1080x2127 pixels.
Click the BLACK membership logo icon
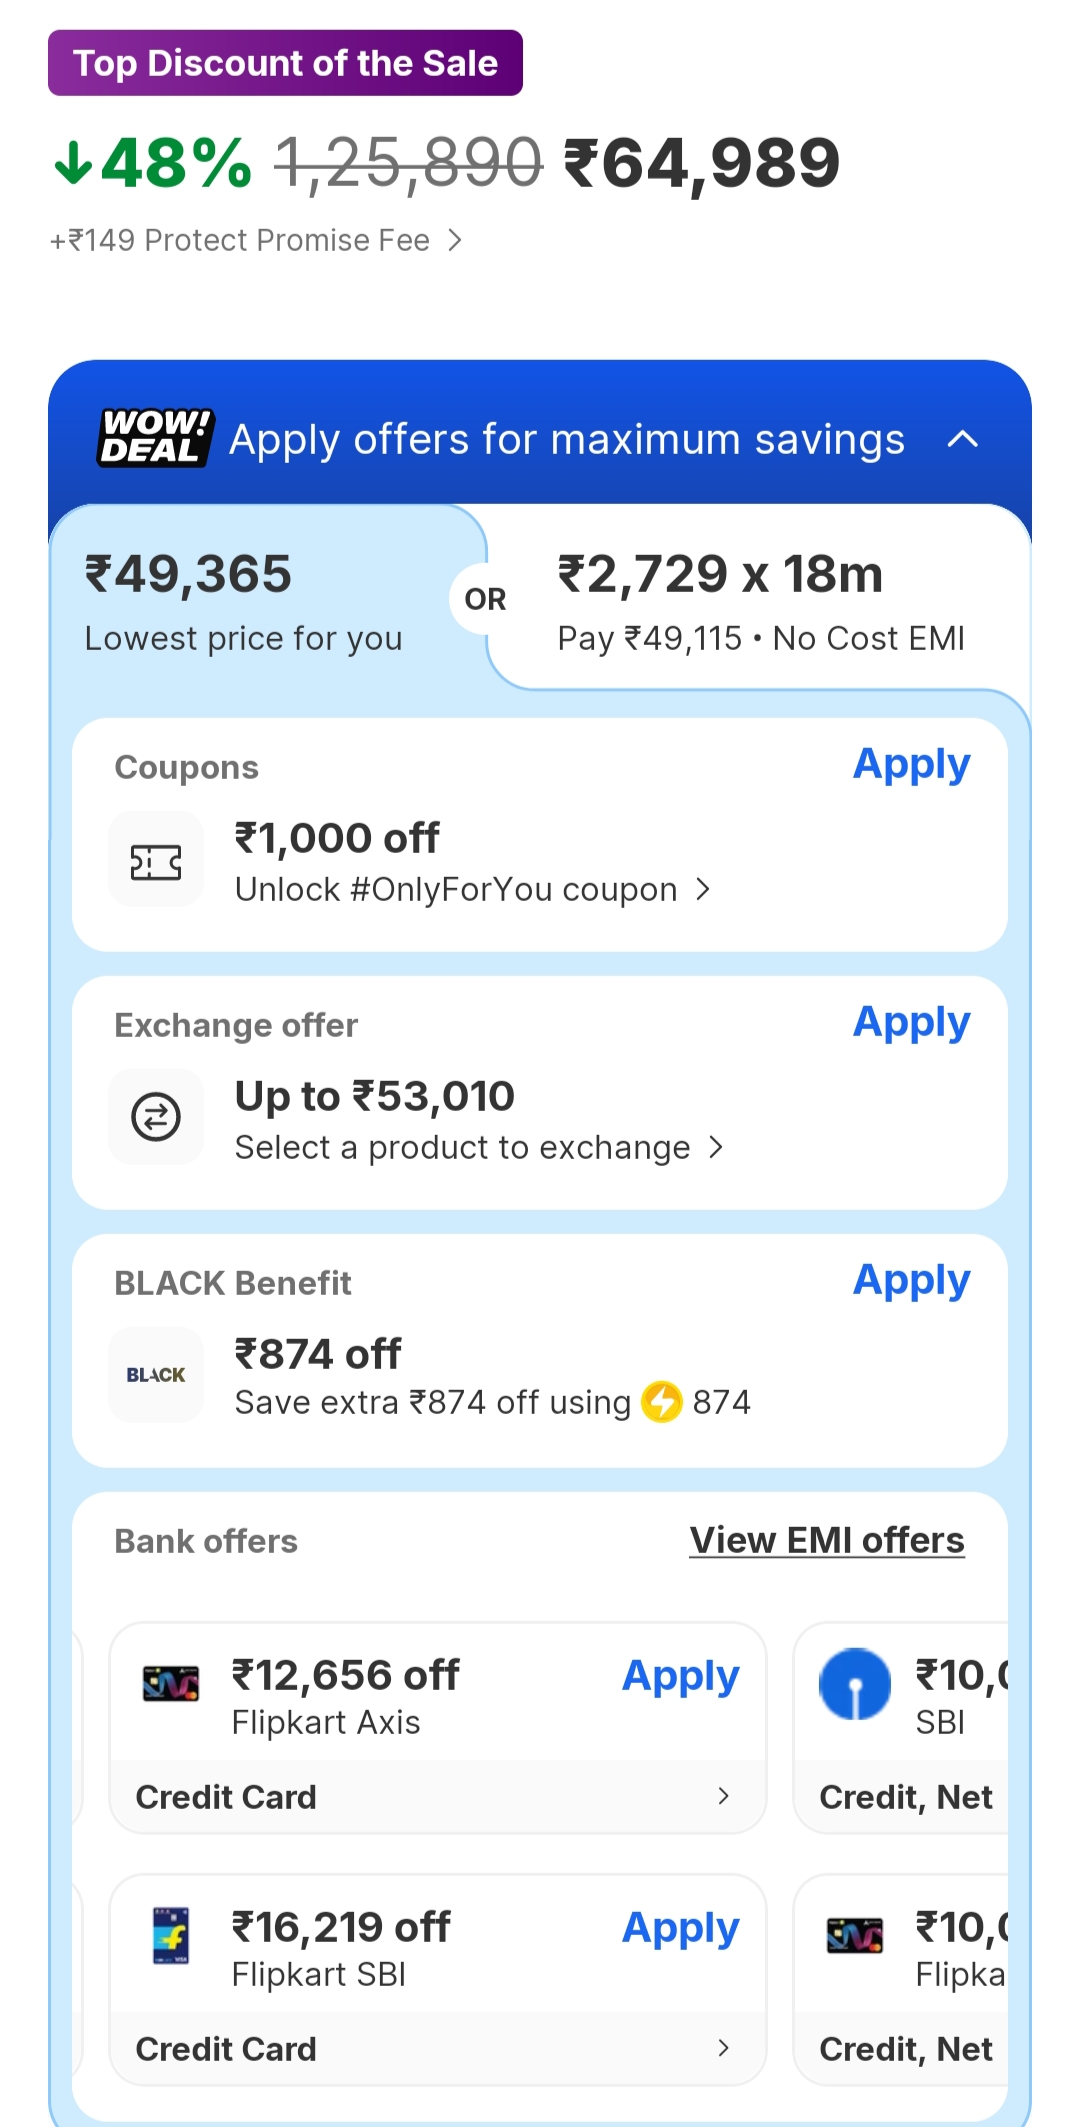tap(156, 1375)
